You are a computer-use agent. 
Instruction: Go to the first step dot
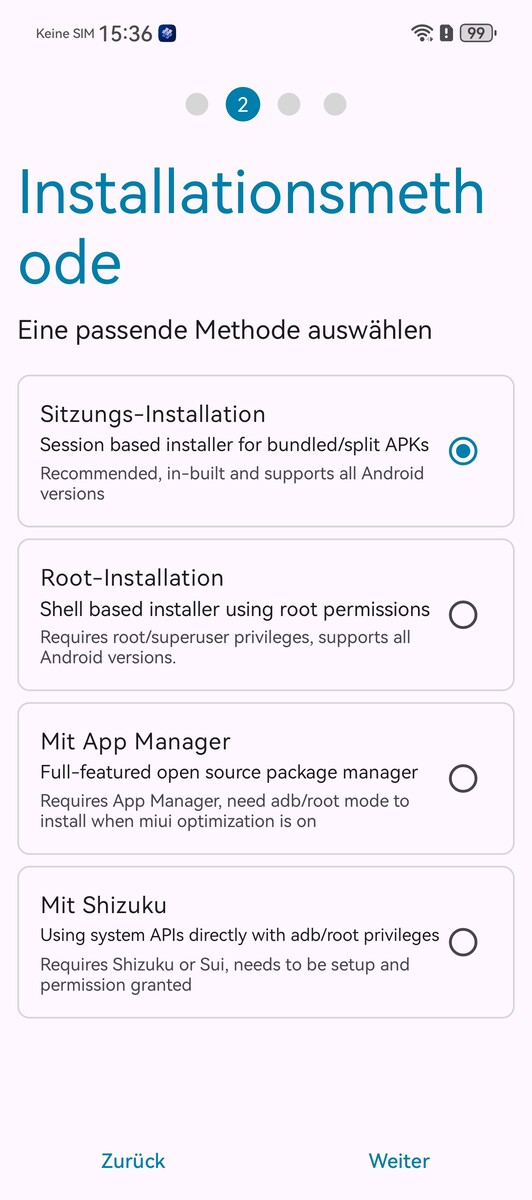[197, 104]
